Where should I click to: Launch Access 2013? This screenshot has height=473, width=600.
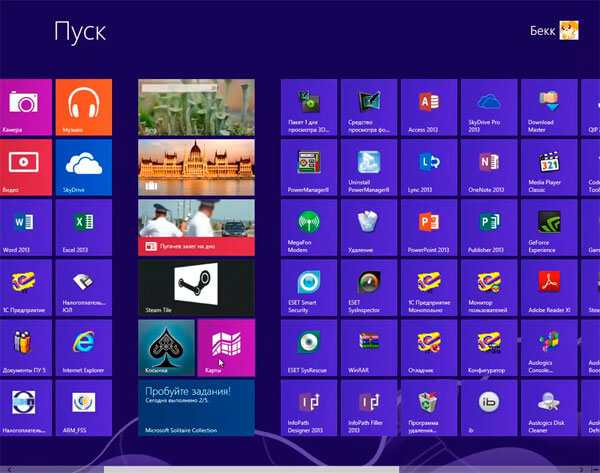(429, 107)
